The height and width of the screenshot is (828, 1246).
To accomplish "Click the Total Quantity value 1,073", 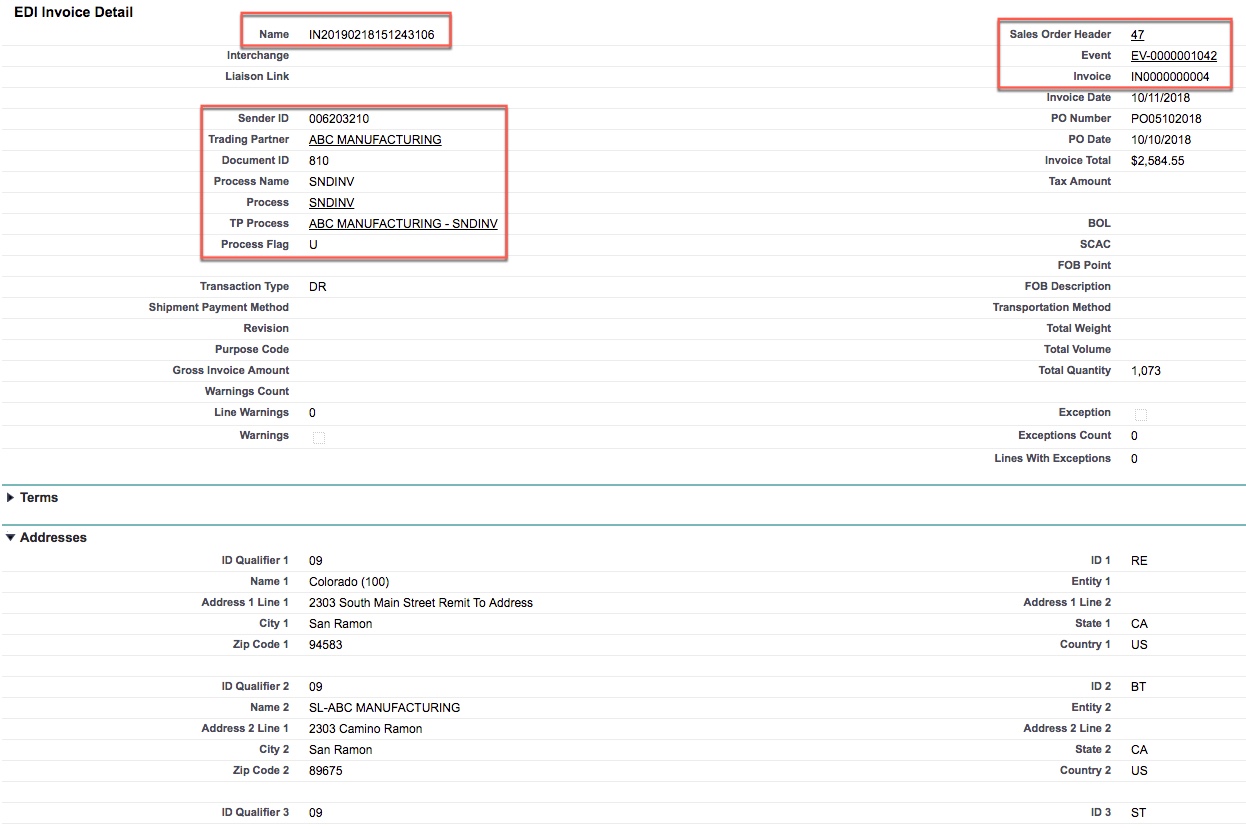I will (x=1146, y=371).
